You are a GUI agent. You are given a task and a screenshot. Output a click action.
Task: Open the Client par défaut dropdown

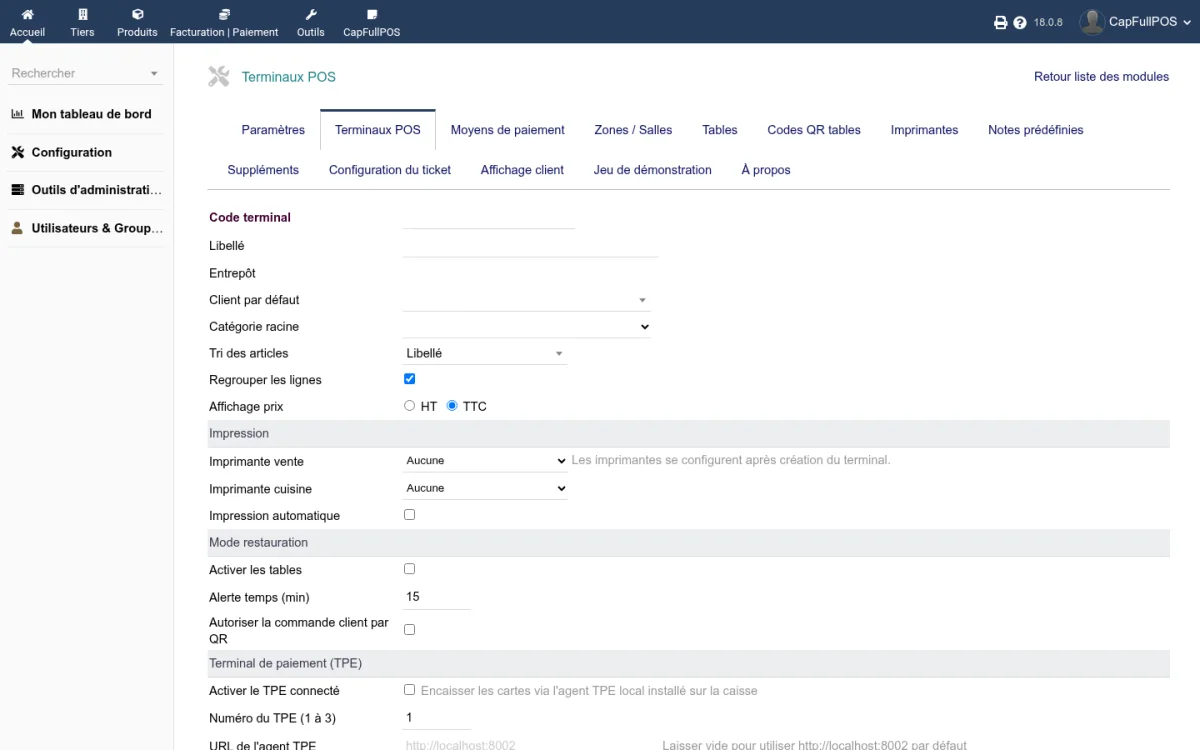click(527, 299)
